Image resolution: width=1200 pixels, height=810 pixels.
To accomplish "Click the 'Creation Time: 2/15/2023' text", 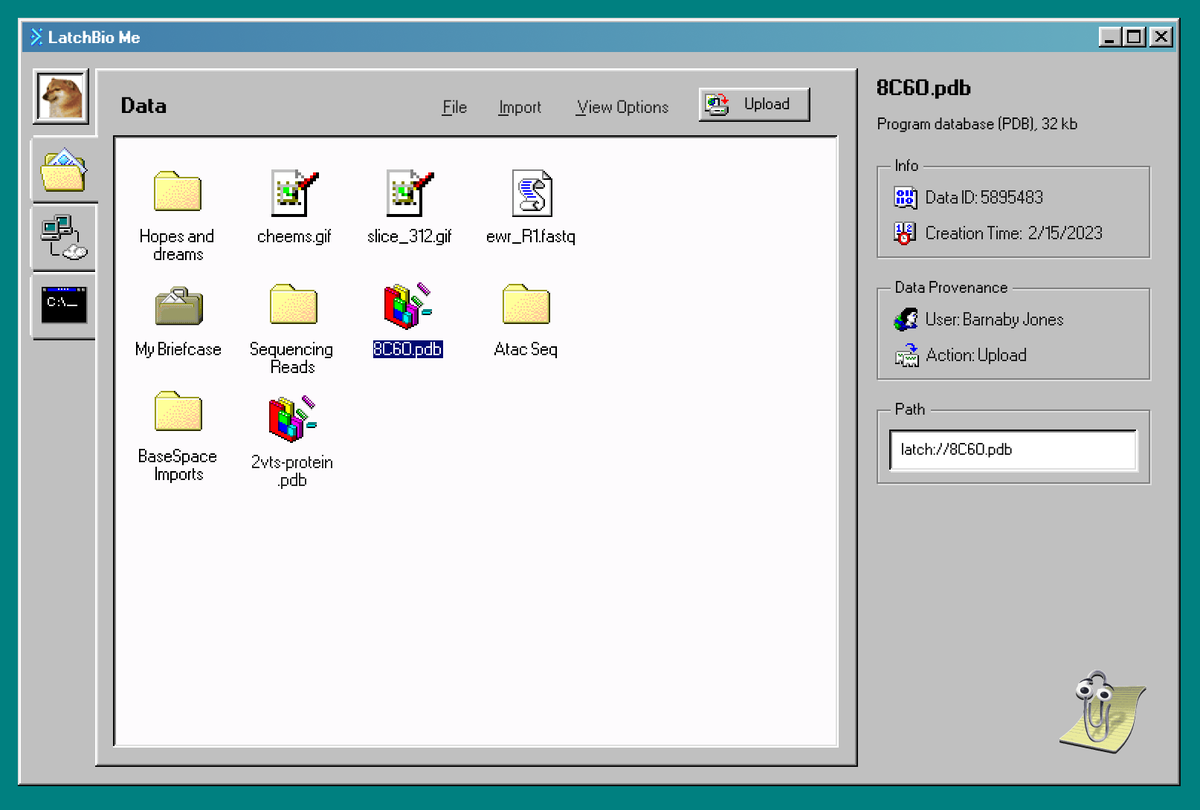I will tap(1014, 233).
